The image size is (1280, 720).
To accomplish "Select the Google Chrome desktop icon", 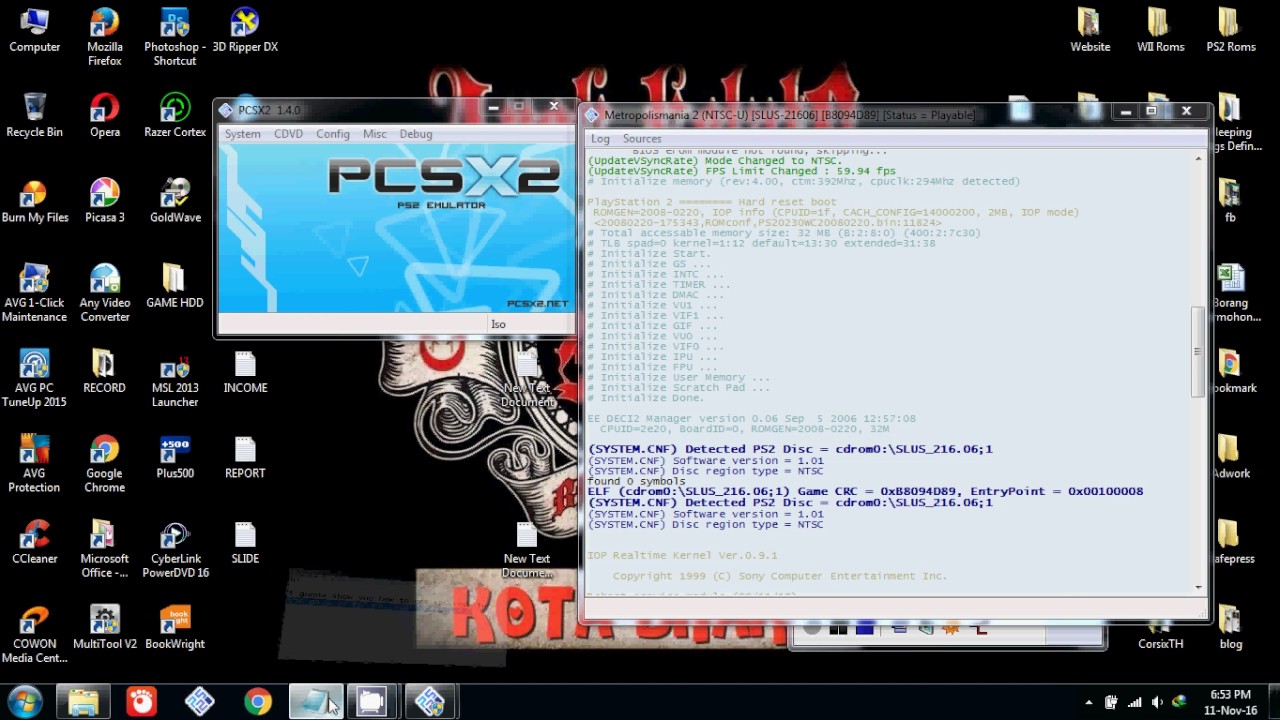I will [x=105, y=464].
